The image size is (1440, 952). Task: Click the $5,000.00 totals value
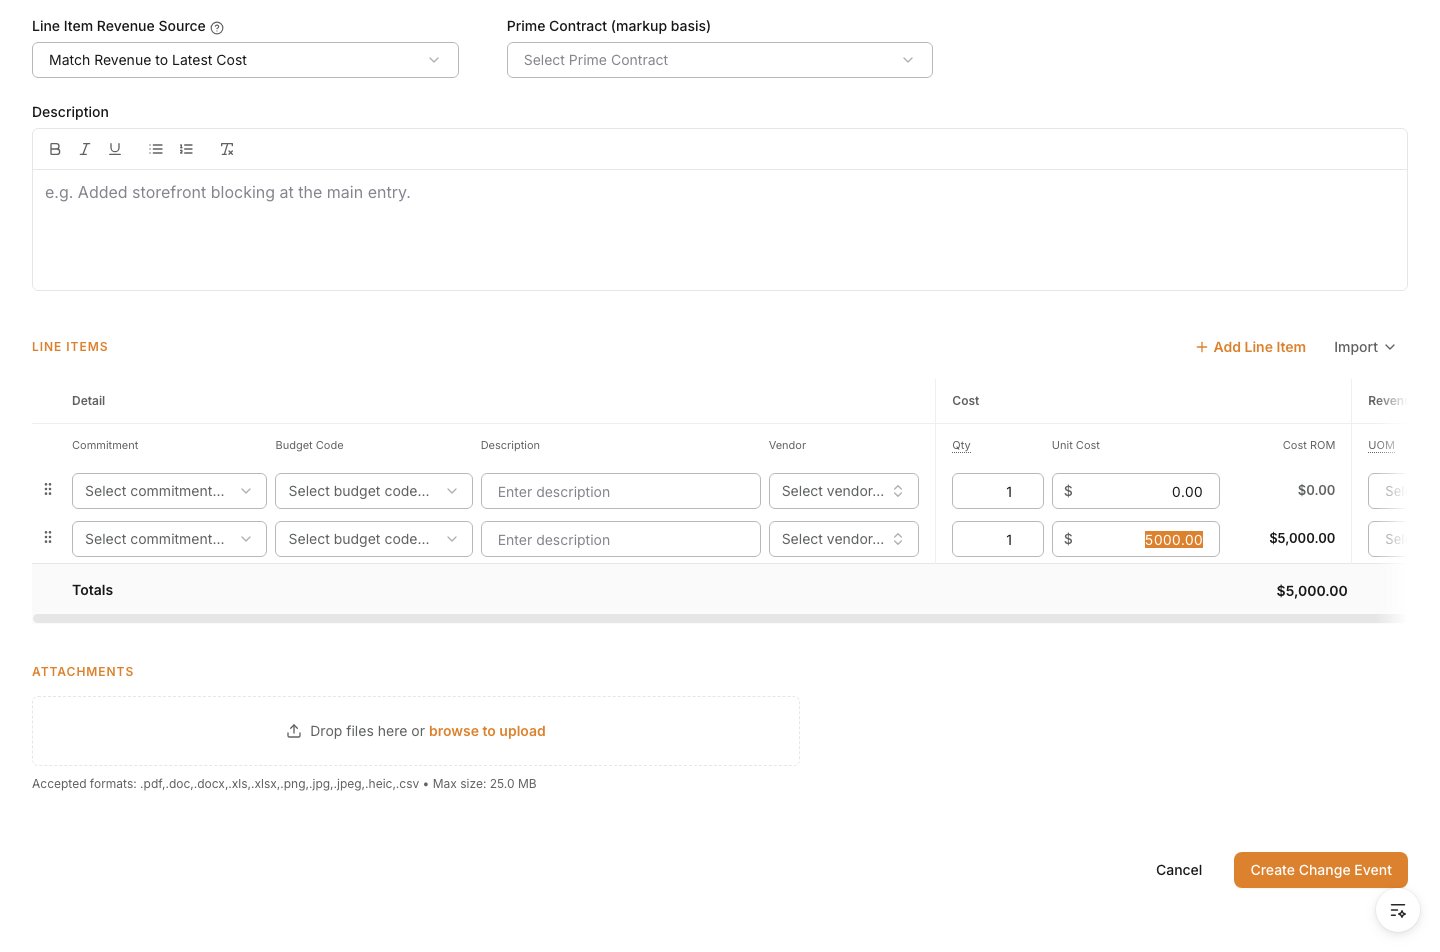[1312, 591]
